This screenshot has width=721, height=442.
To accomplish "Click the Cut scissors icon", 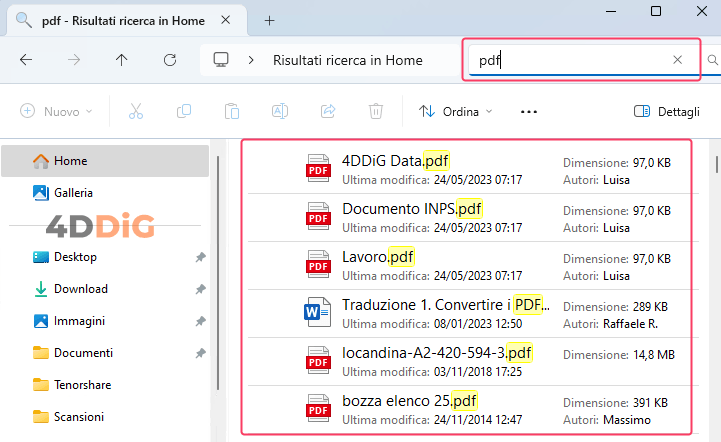I will coord(136,111).
